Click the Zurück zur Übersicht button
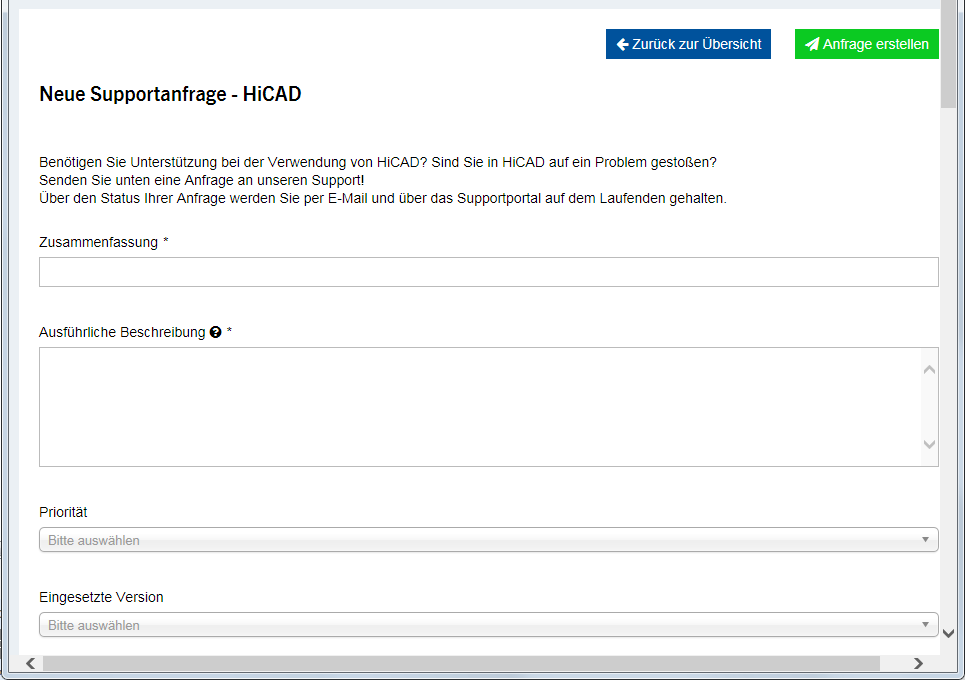Image resolution: width=965 pixels, height=680 pixels. pyautogui.click(x=688, y=44)
